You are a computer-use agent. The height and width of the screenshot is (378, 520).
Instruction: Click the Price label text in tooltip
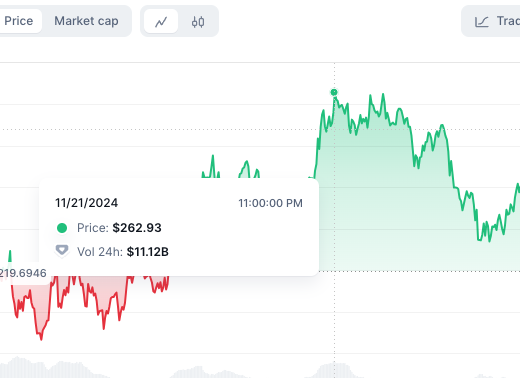click(93, 228)
